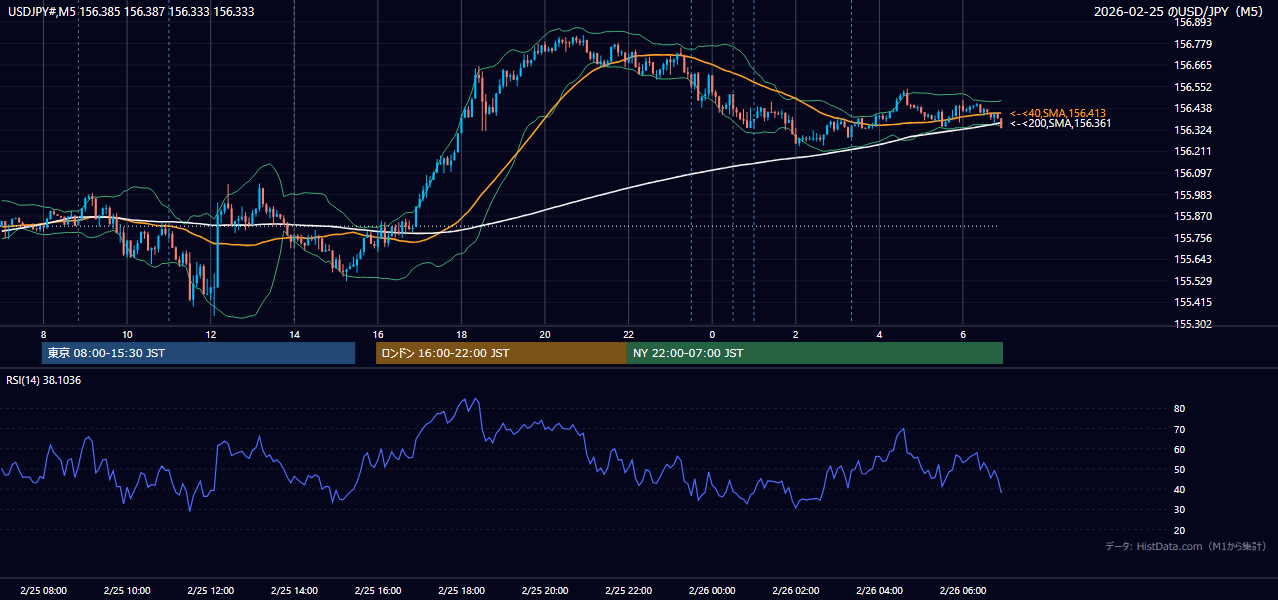Click price axis value 156.097
The height and width of the screenshot is (600, 1278).
[x=1193, y=173]
